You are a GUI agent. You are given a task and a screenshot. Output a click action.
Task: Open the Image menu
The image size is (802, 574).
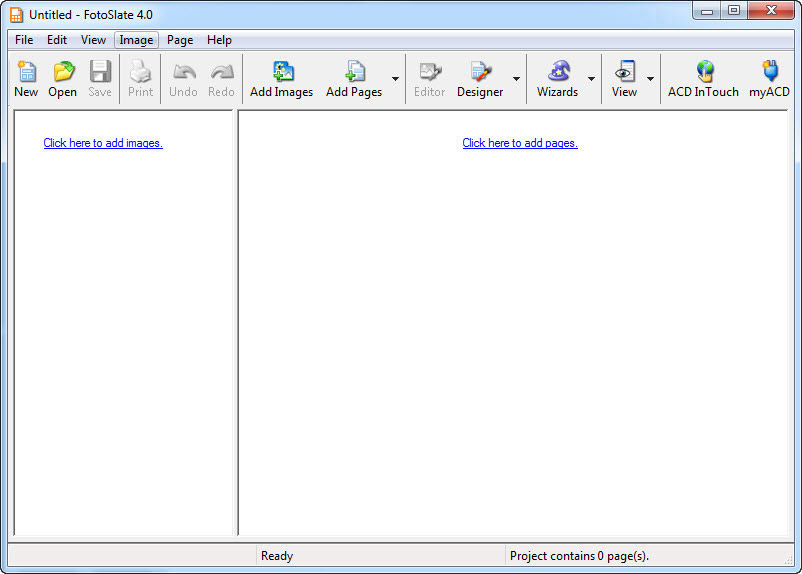136,40
